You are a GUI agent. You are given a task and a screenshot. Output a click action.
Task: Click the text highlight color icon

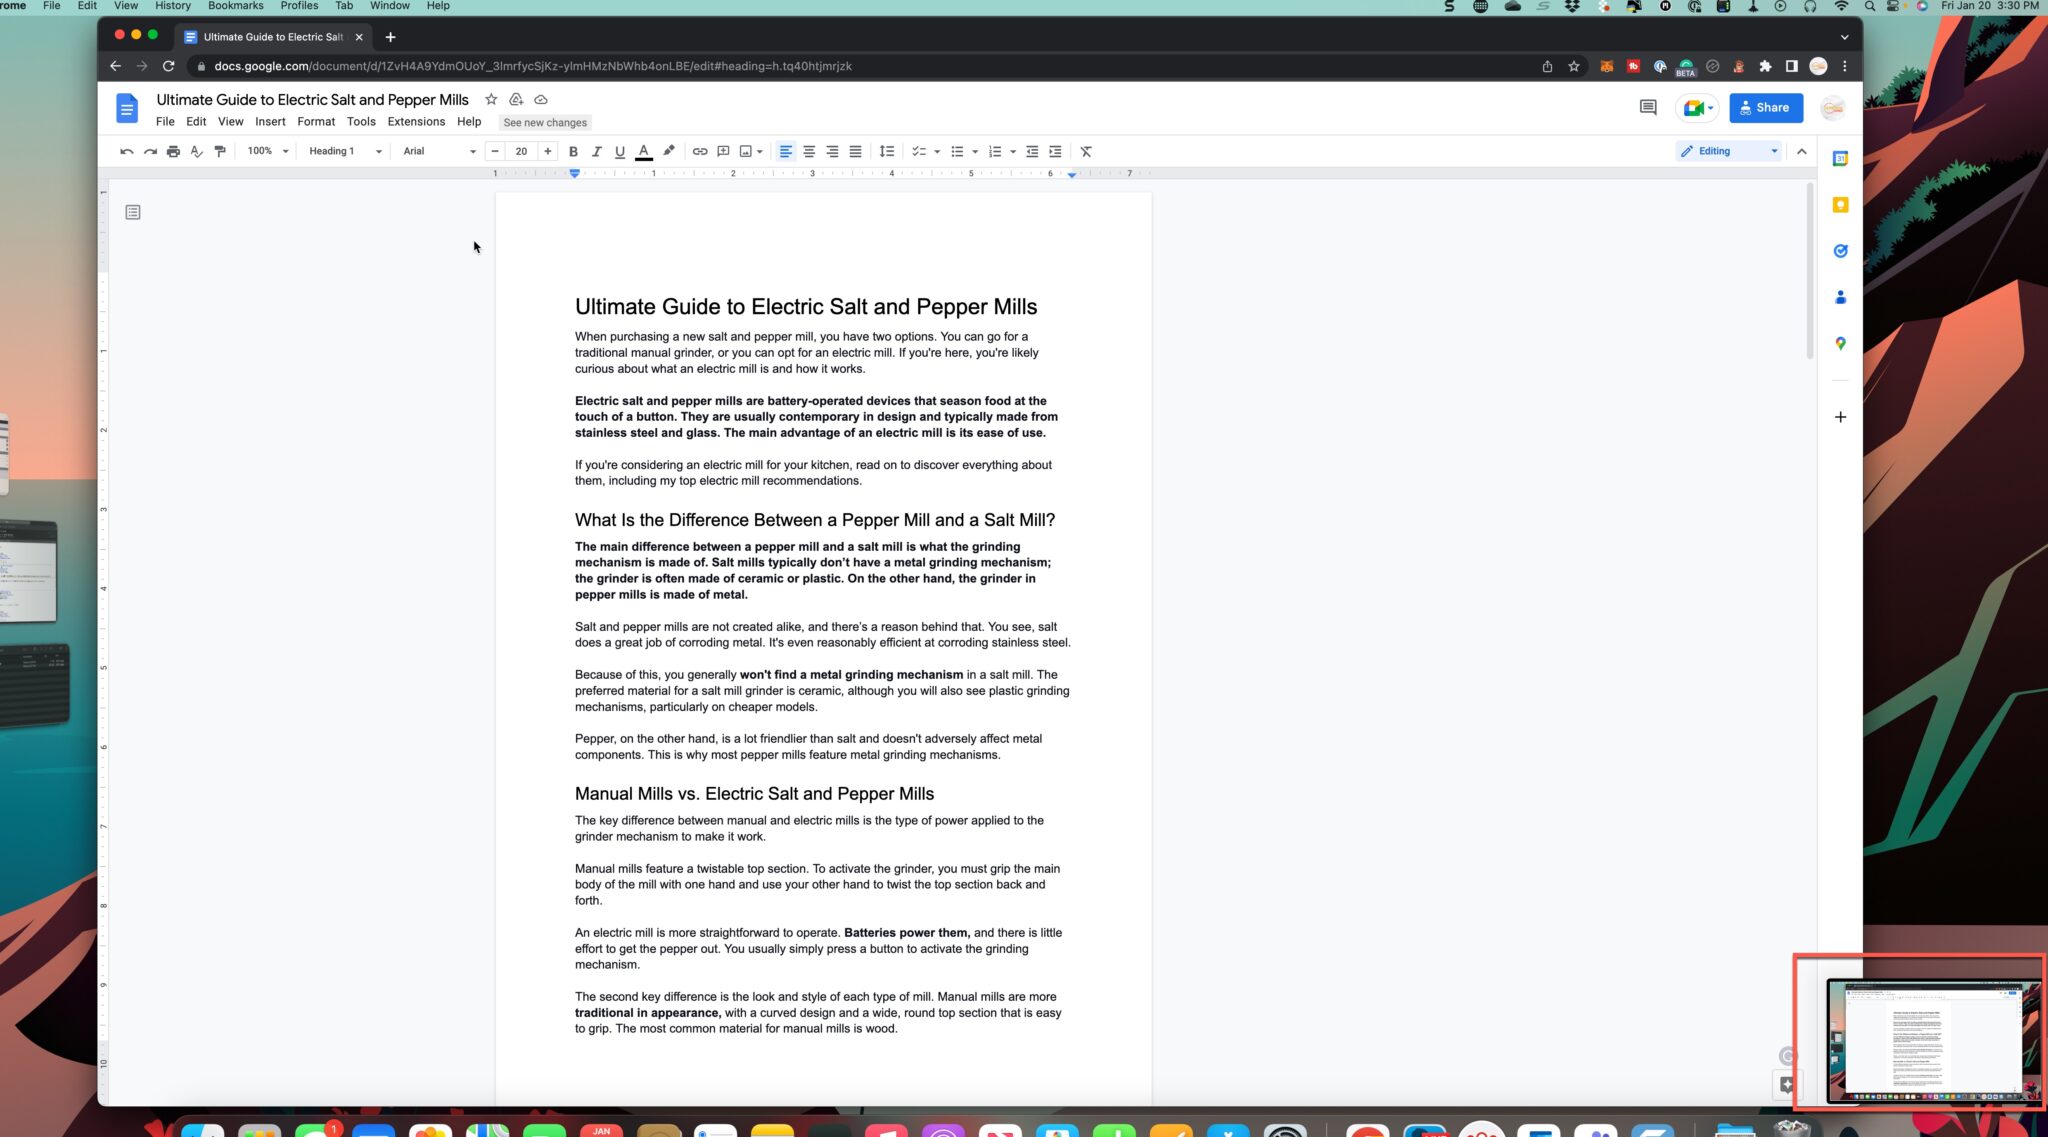pyautogui.click(x=669, y=150)
